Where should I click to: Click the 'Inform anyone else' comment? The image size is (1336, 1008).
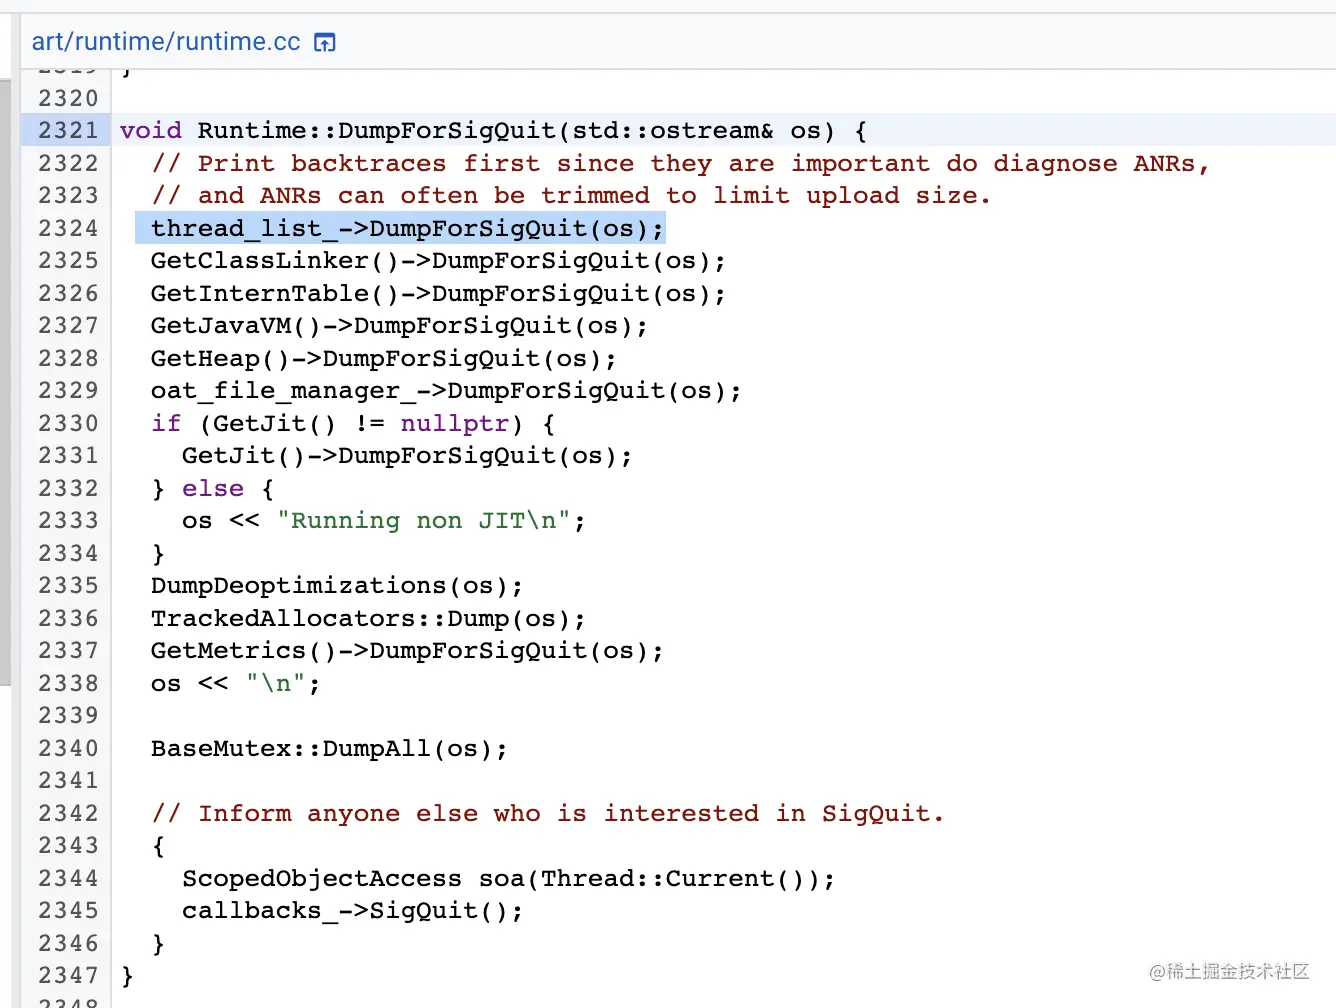click(548, 813)
